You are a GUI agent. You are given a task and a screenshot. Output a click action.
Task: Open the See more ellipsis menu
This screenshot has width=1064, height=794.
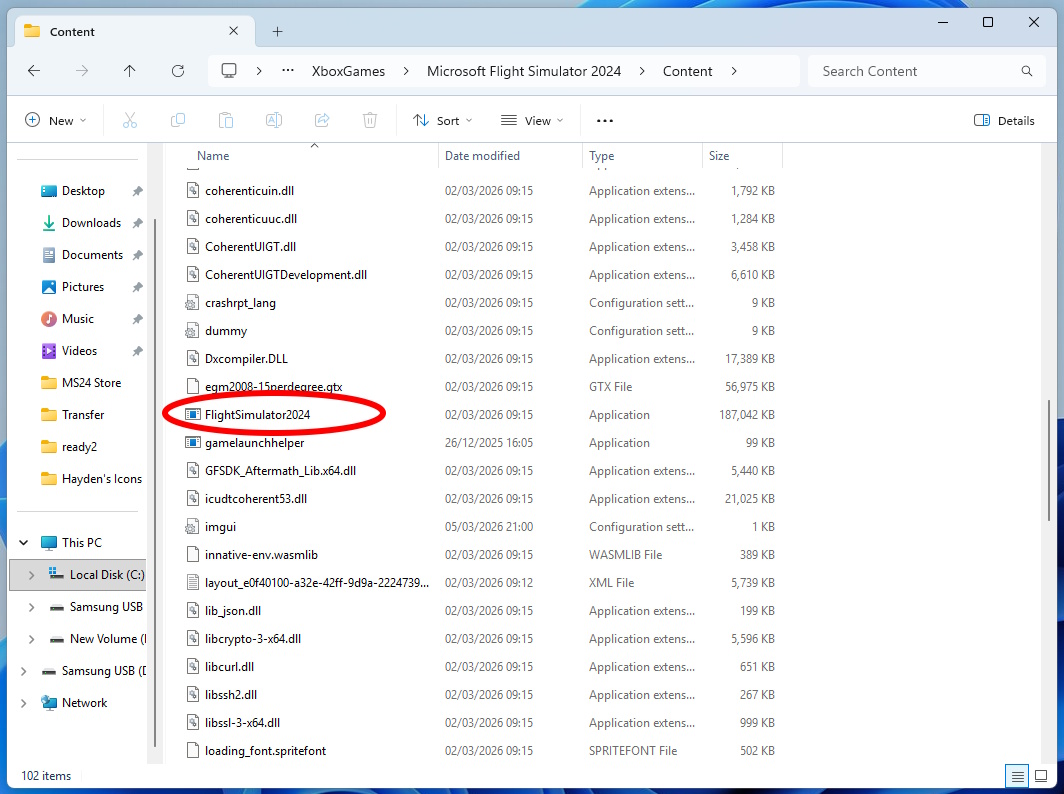[605, 121]
